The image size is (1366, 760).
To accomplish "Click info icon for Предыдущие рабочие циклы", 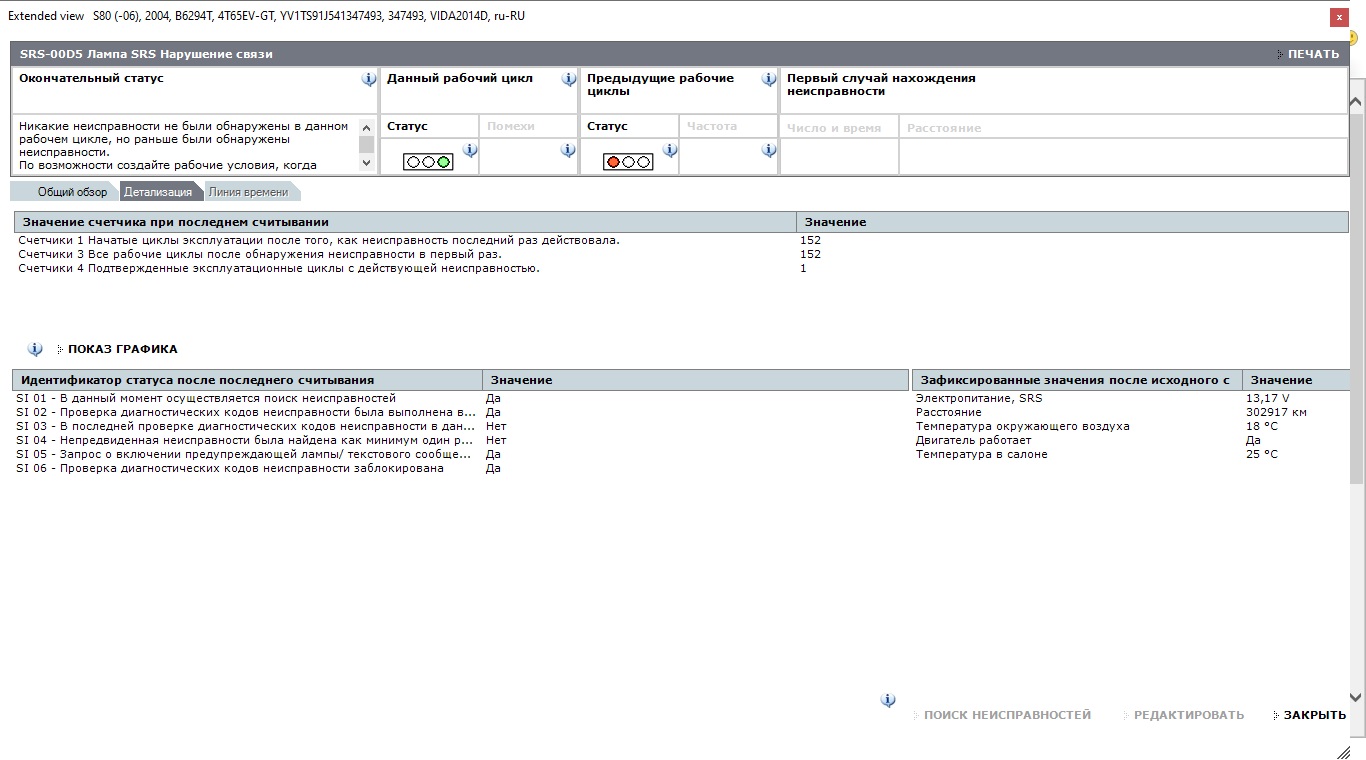I will (769, 79).
